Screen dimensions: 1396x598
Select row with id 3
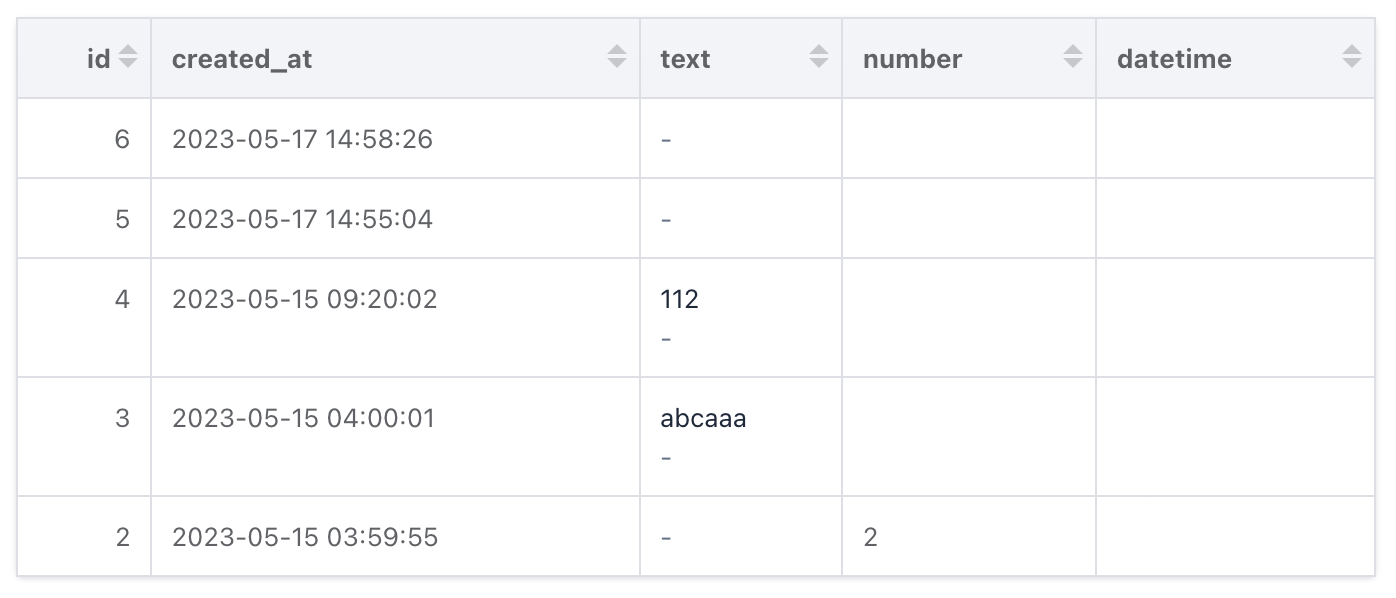696,437
